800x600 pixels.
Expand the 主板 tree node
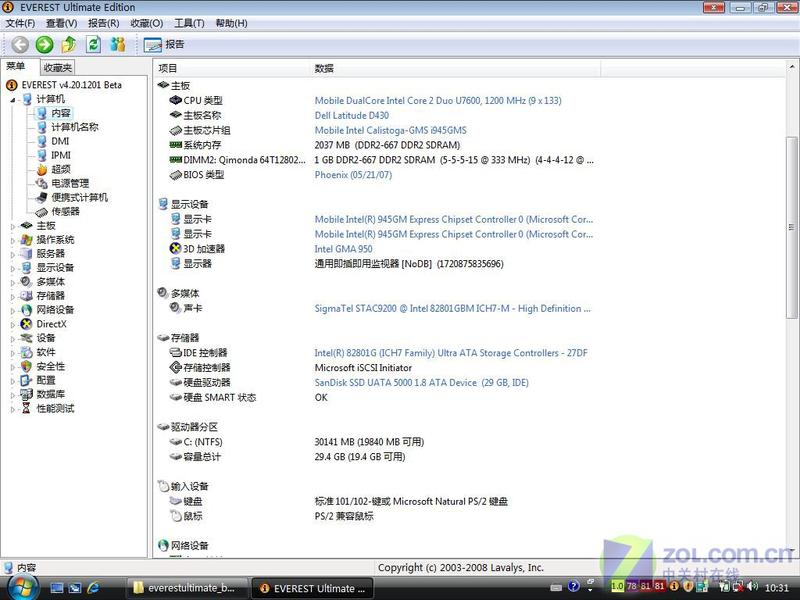[13, 226]
